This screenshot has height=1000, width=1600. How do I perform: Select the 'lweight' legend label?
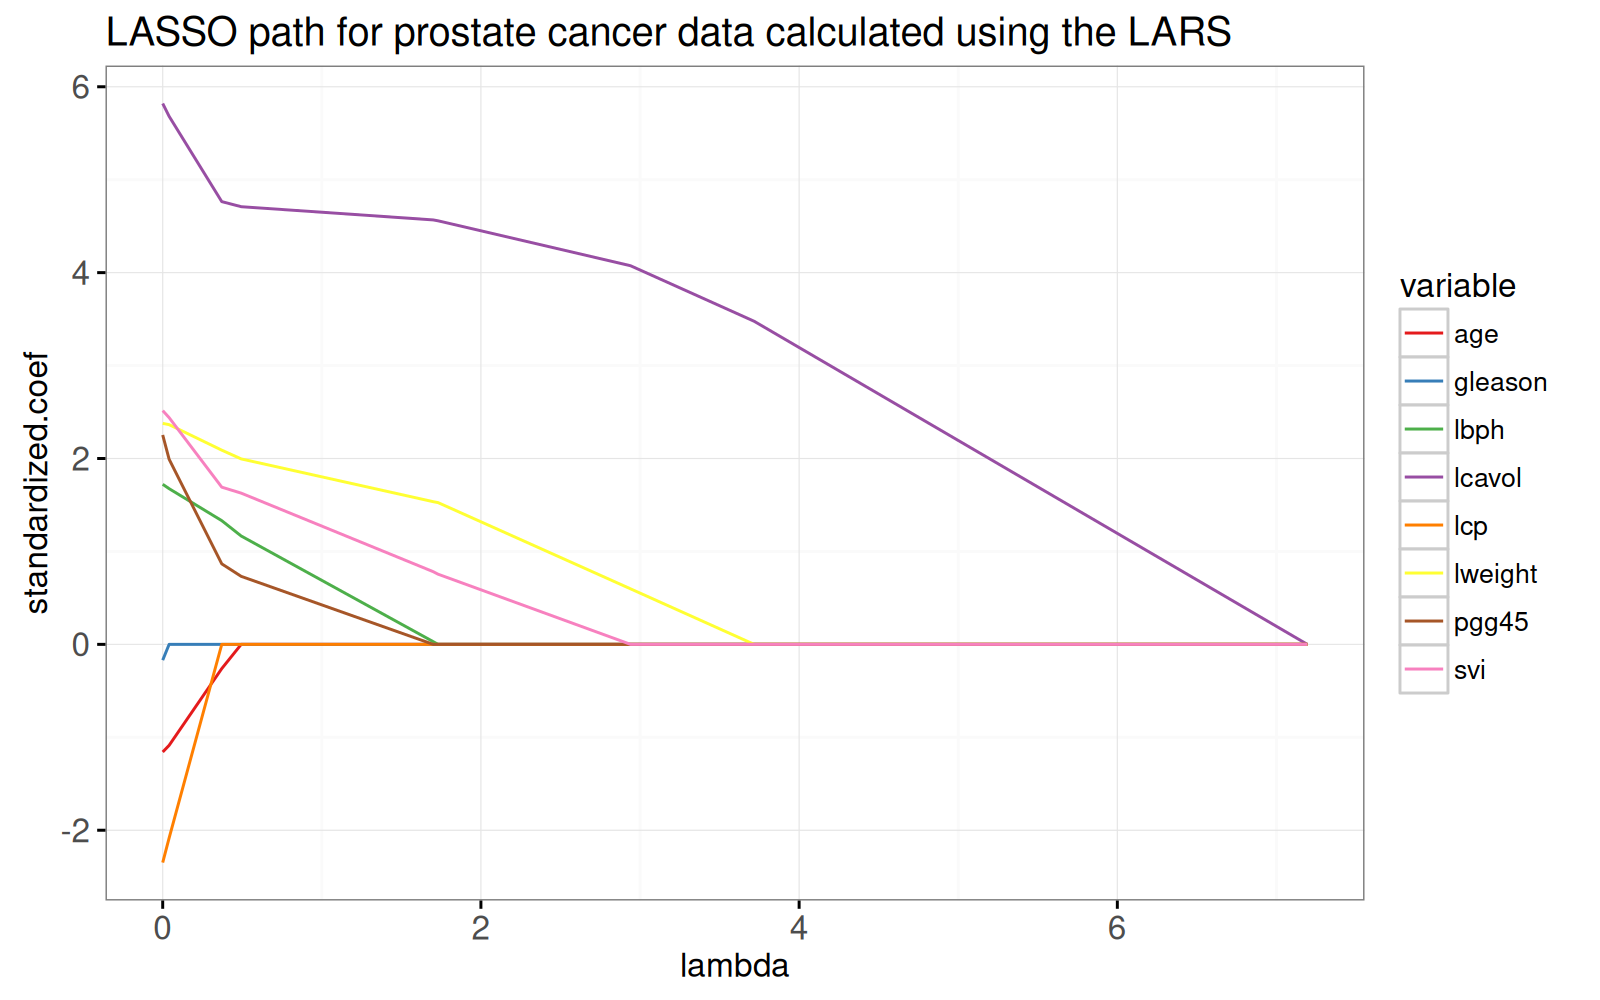(1495, 574)
